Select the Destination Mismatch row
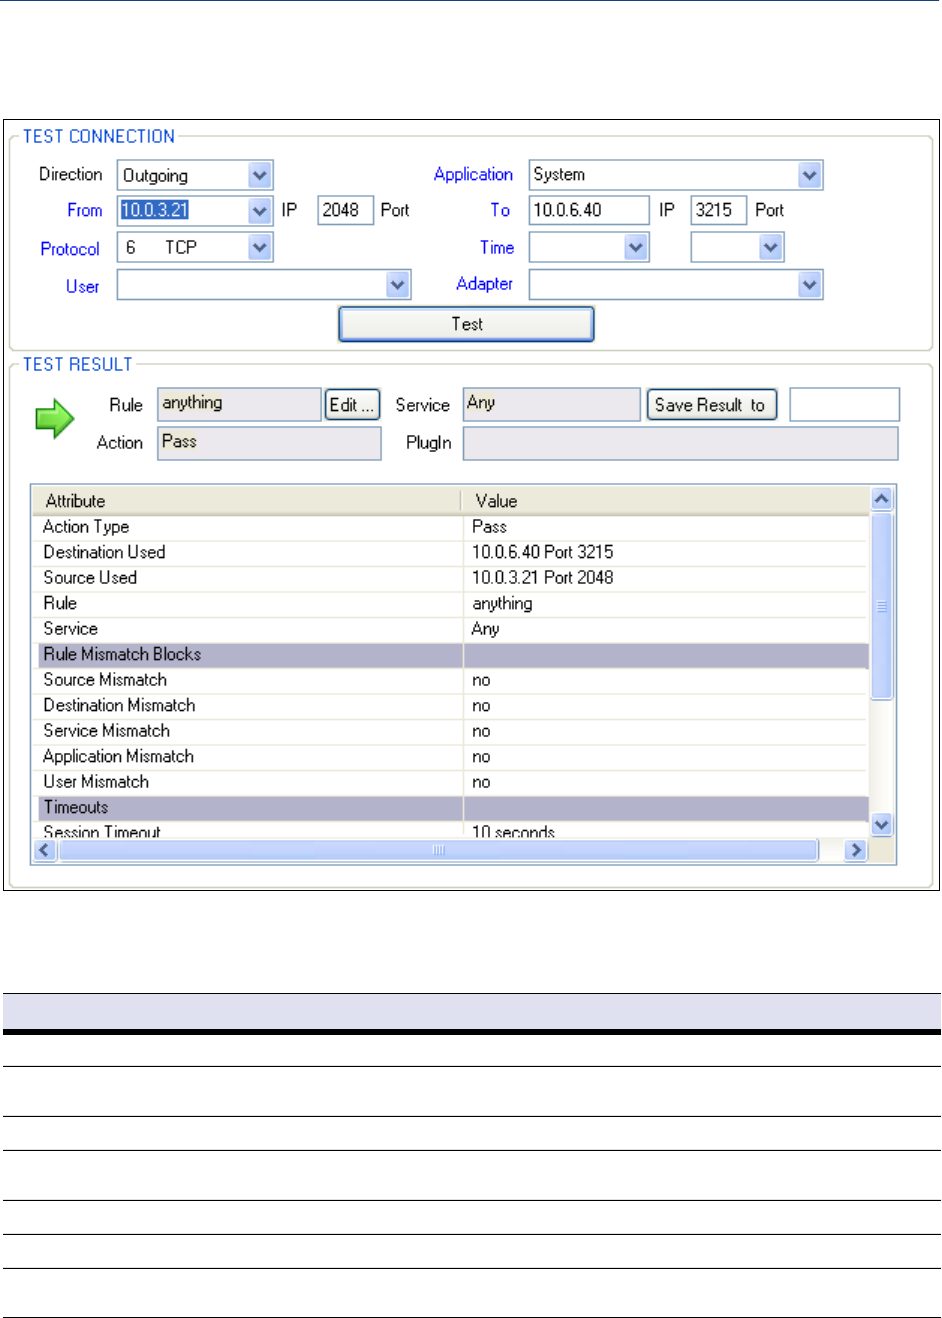942x1318 pixels. [x=451, y=706]
